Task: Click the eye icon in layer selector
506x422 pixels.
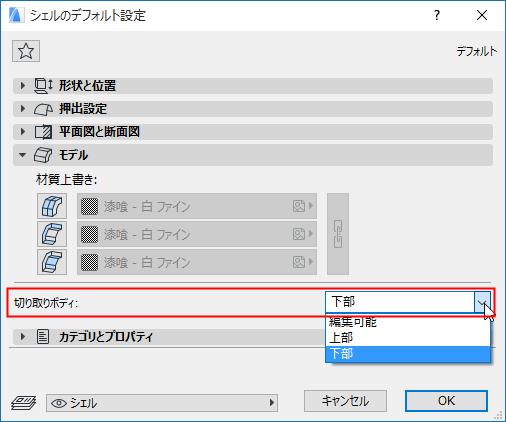Action: 59,403
